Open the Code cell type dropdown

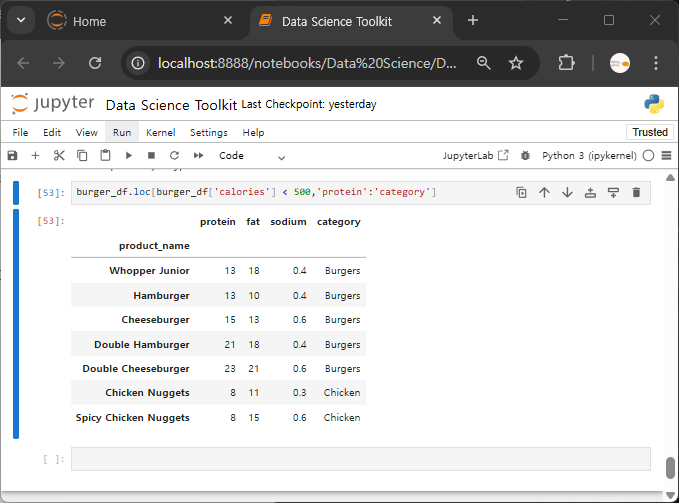point(252,156)
